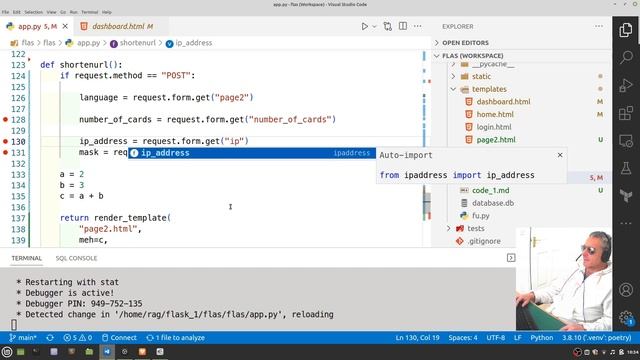Click '1 file to analyze' status item
The height and width of the screenshot is (360, 640).
click(x=176, y=338)
